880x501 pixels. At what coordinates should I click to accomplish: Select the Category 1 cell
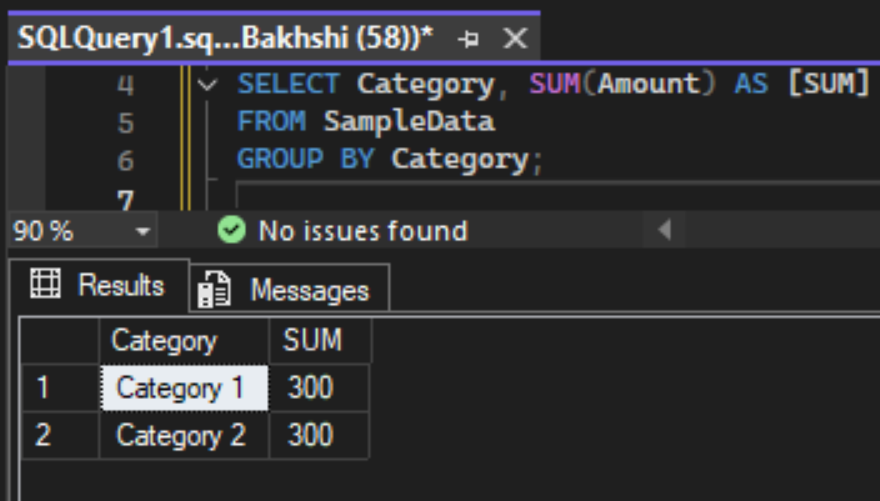tap(184, 388)
